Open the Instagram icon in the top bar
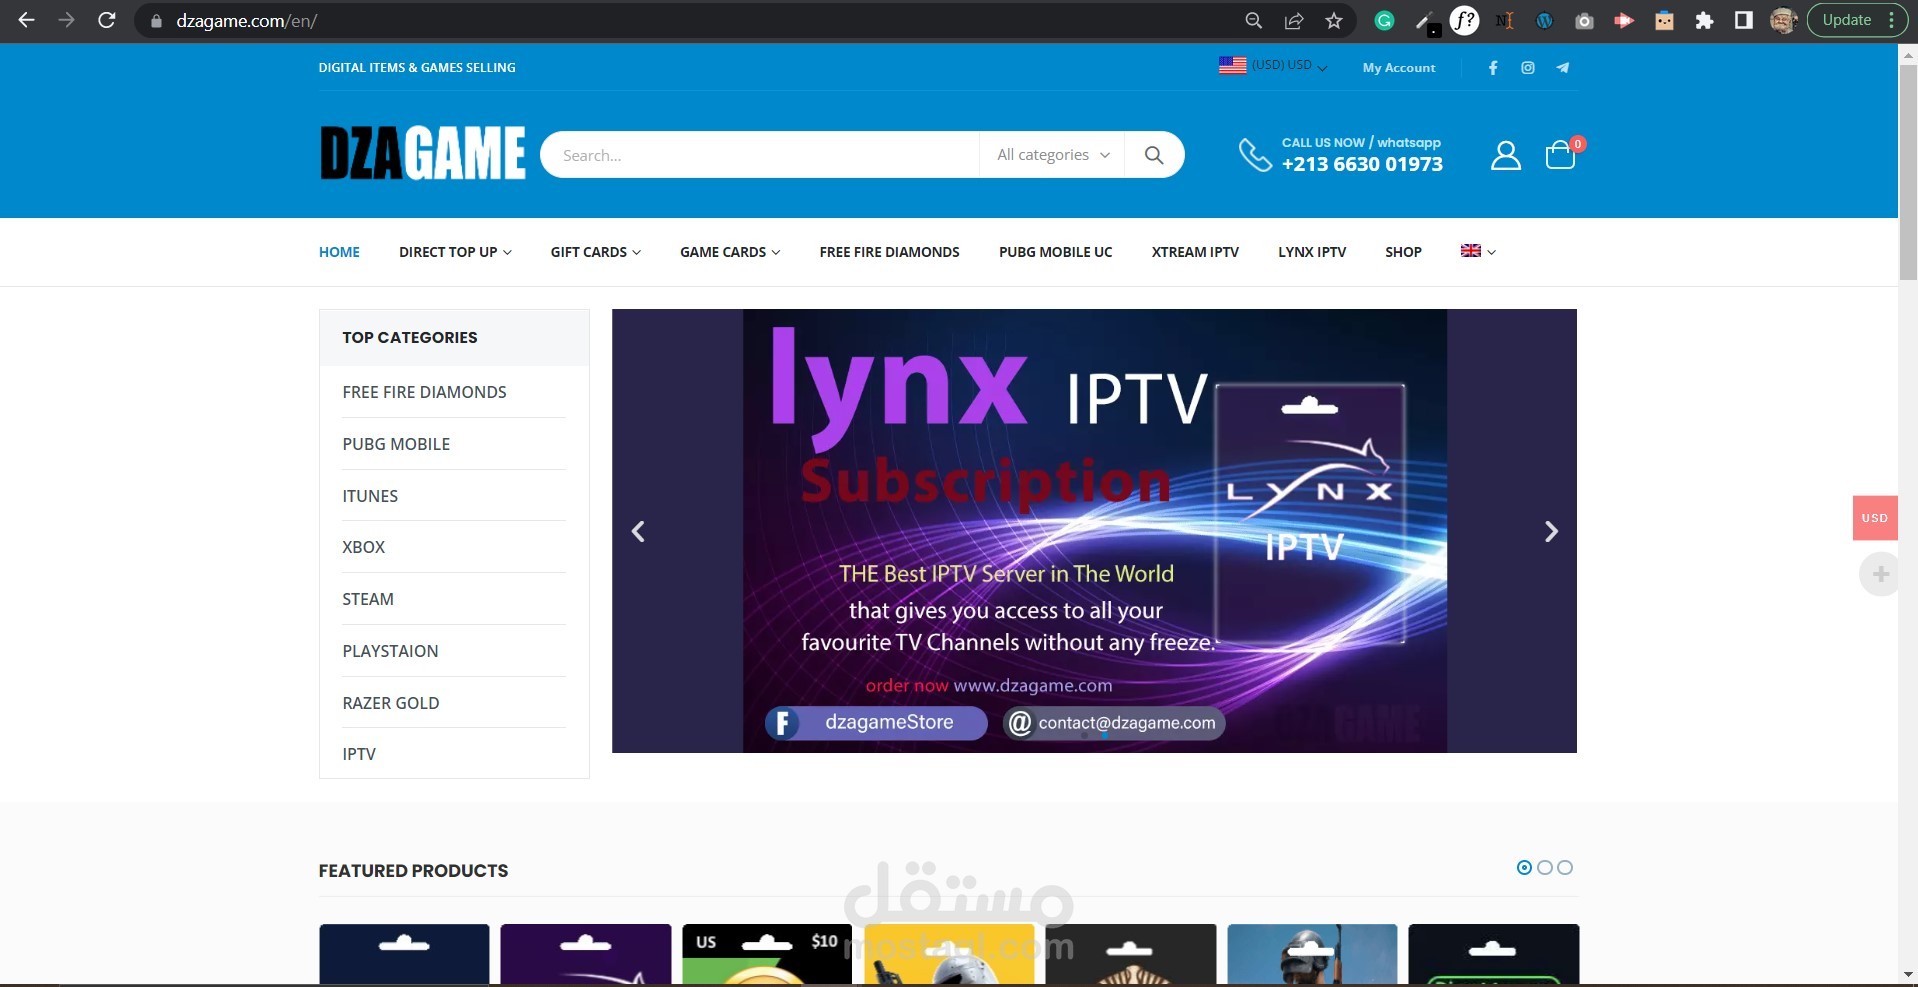Viewport: 1918px width, 987px height. (1528, 68)
